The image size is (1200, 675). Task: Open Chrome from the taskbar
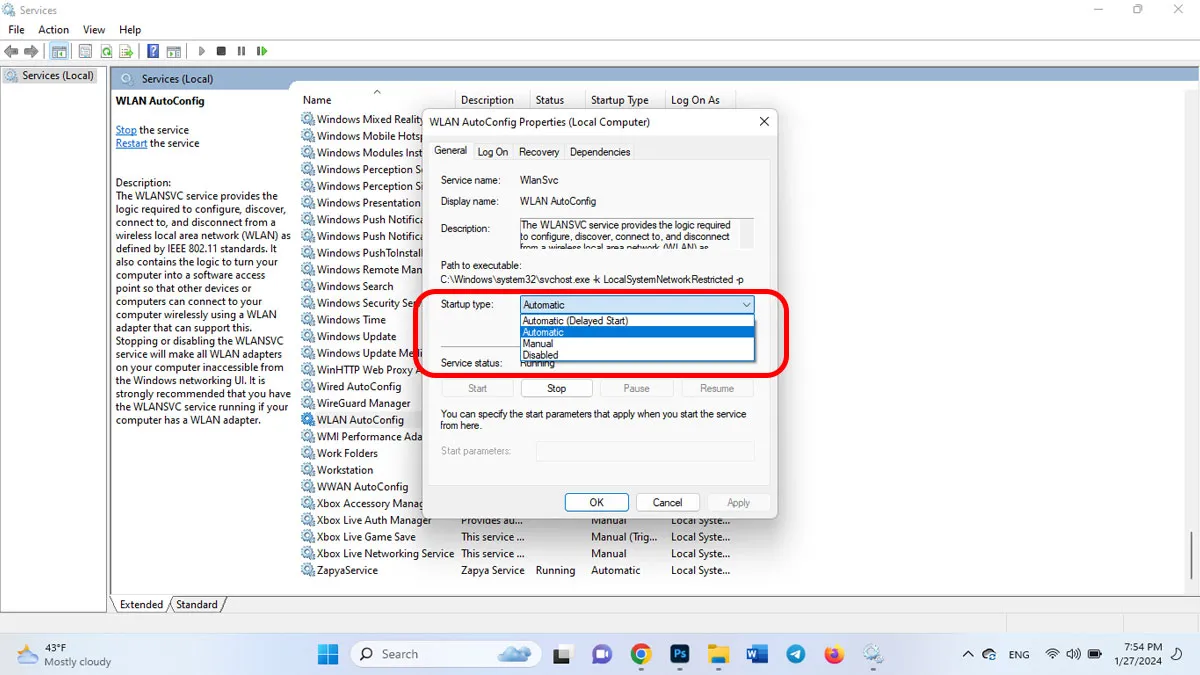click(x=641, y=654)
